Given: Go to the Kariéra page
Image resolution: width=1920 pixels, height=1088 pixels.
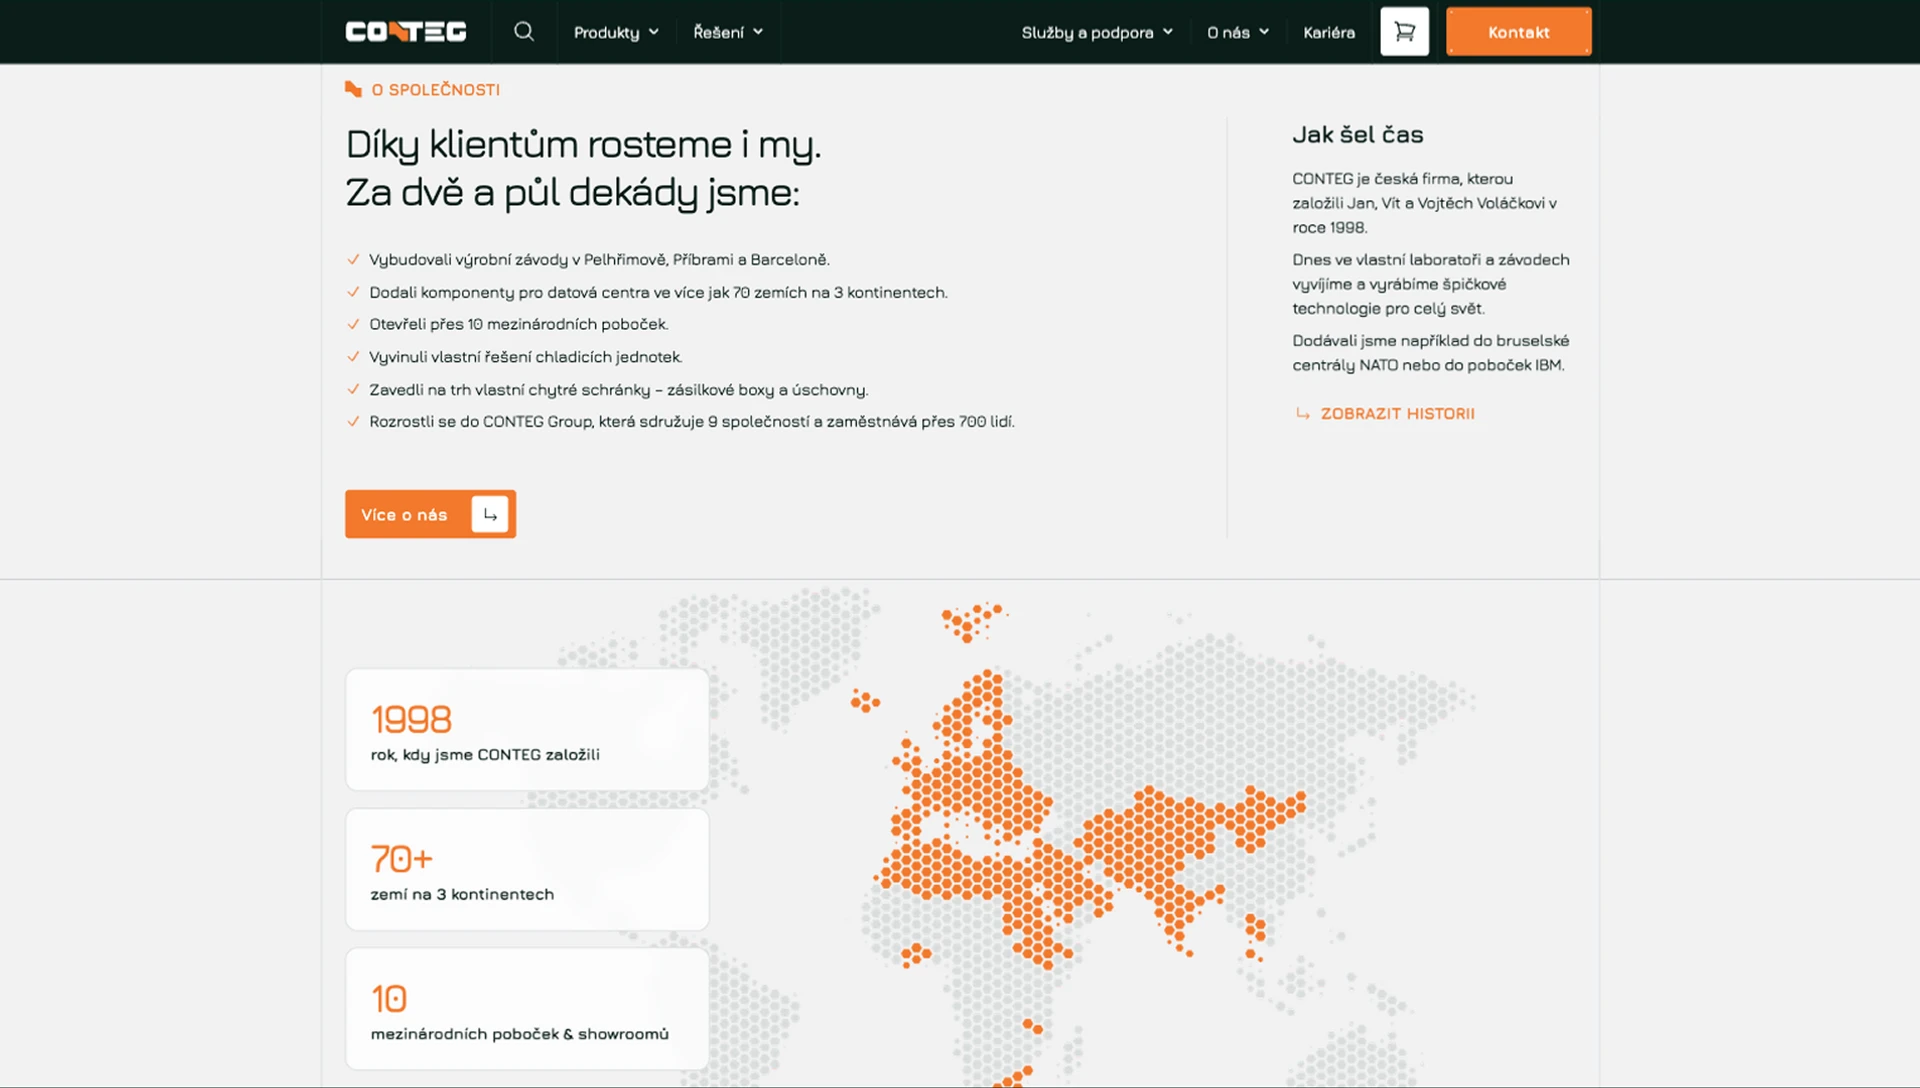Looking at the screenshot, I should click(x=1329, y=32).
